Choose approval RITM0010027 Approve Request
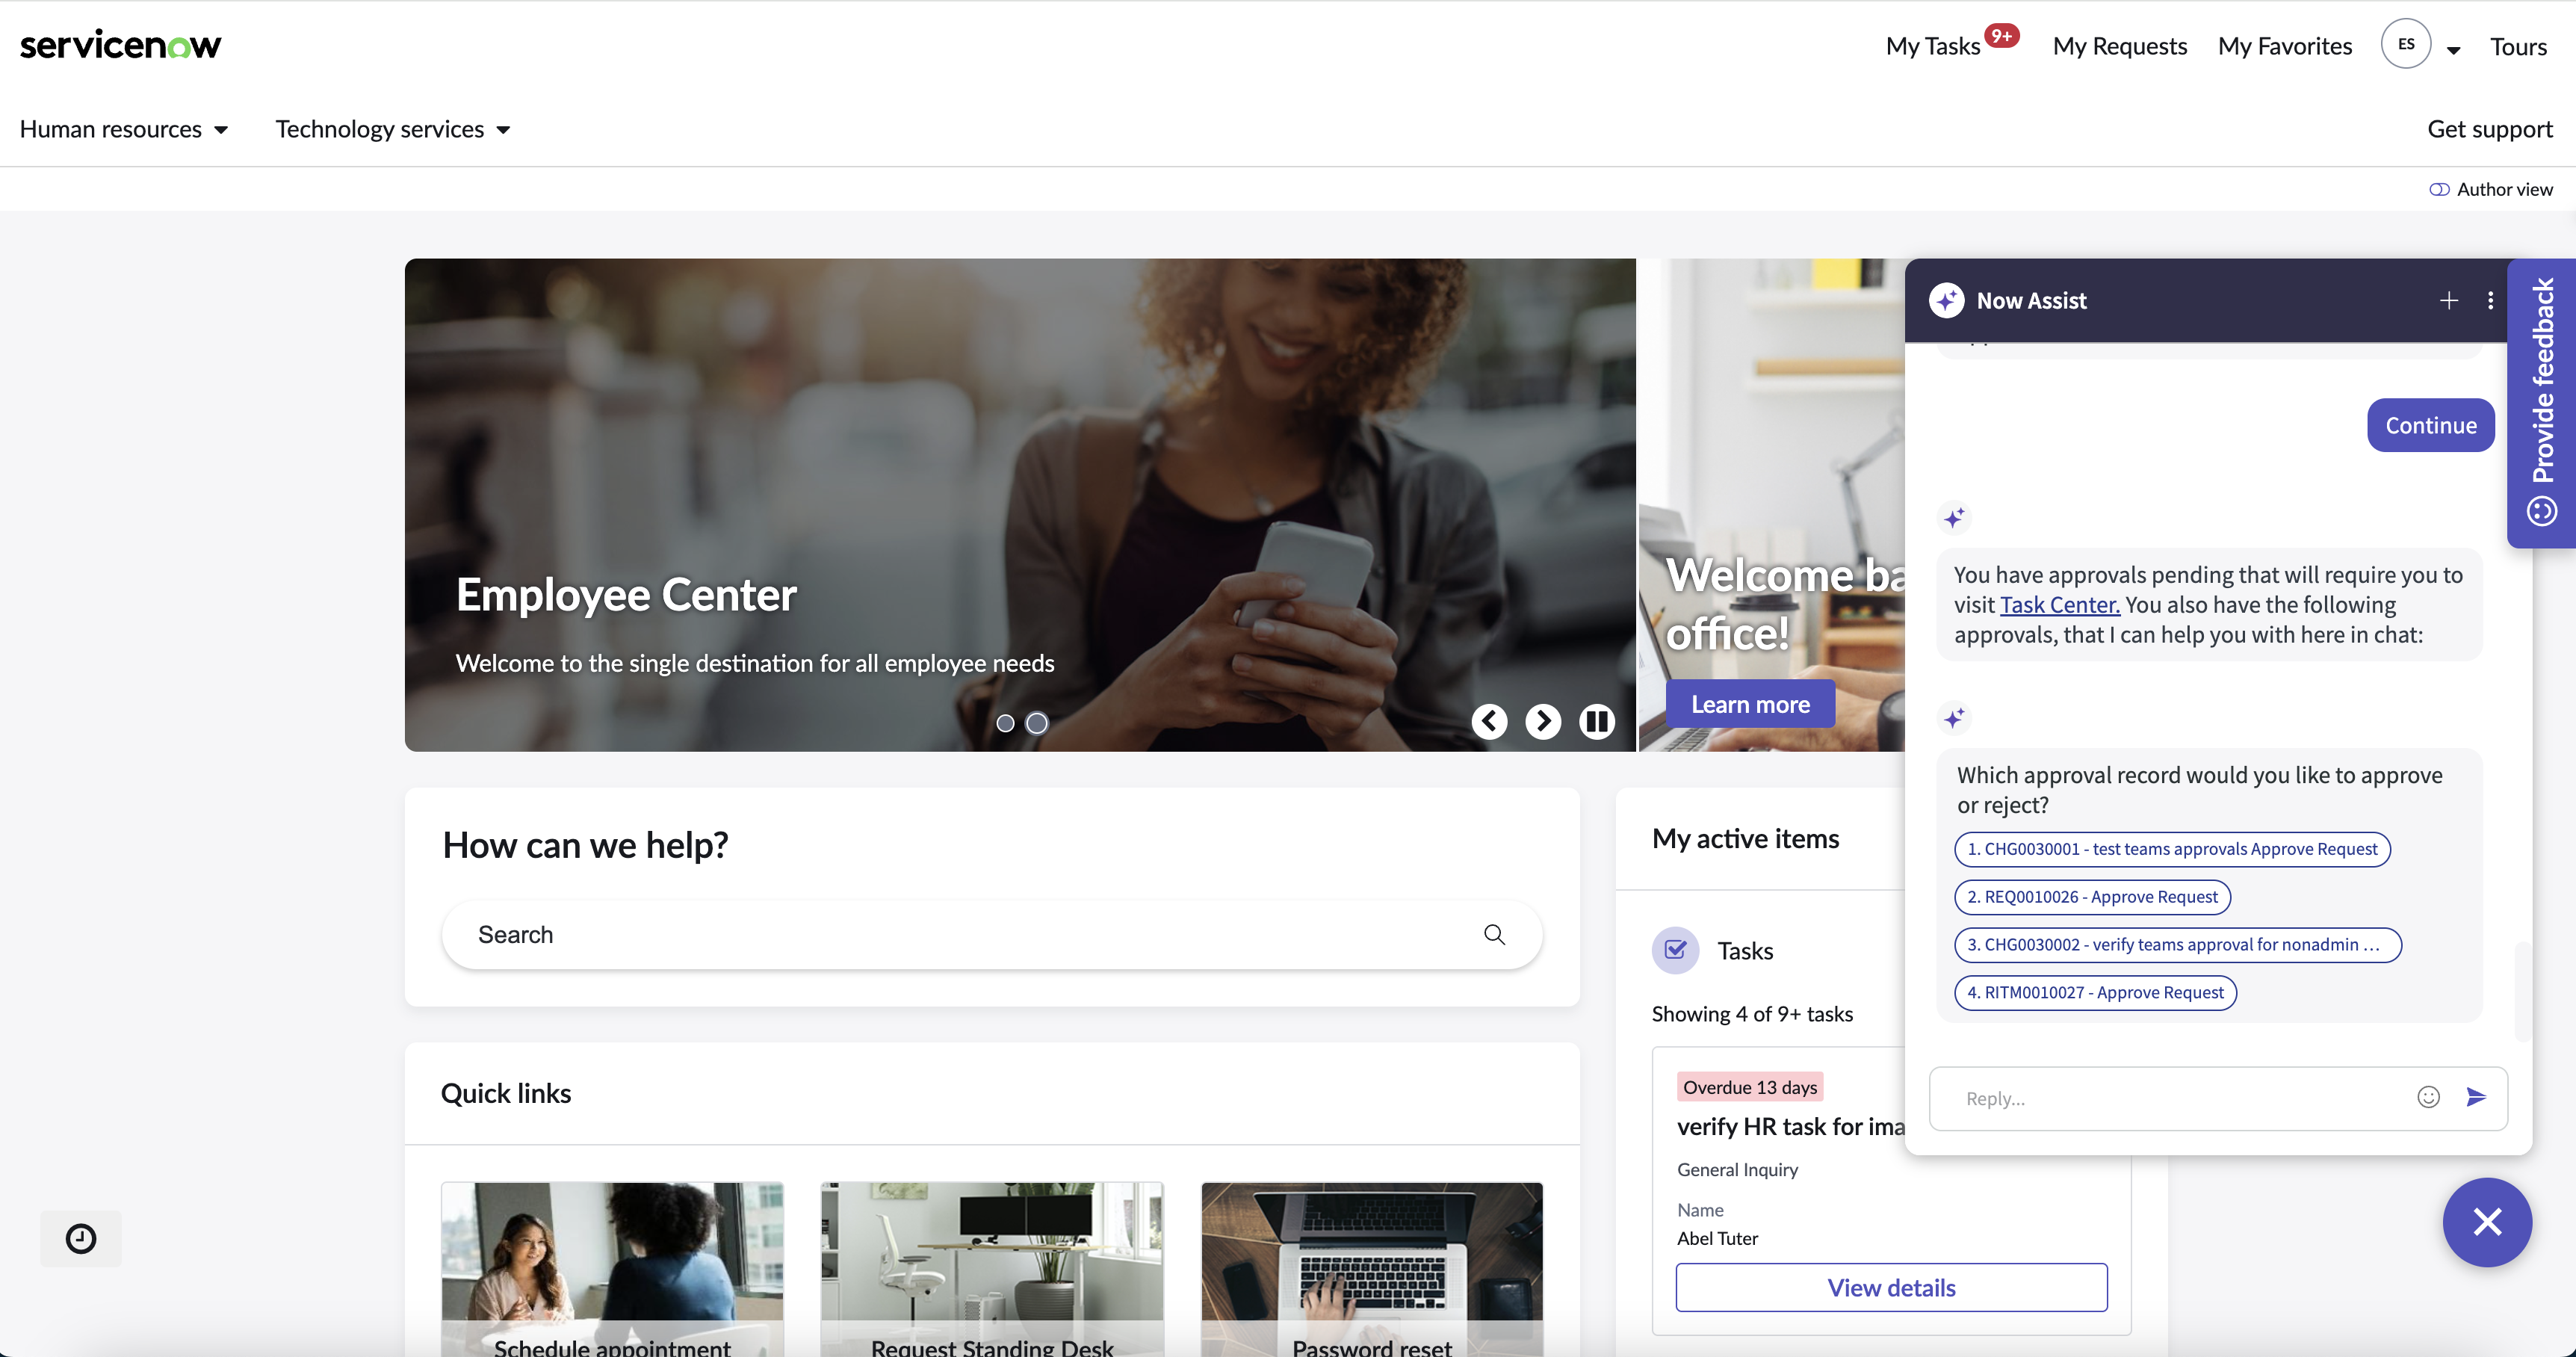The image size is (2576, 1357). pos(2095,992)
